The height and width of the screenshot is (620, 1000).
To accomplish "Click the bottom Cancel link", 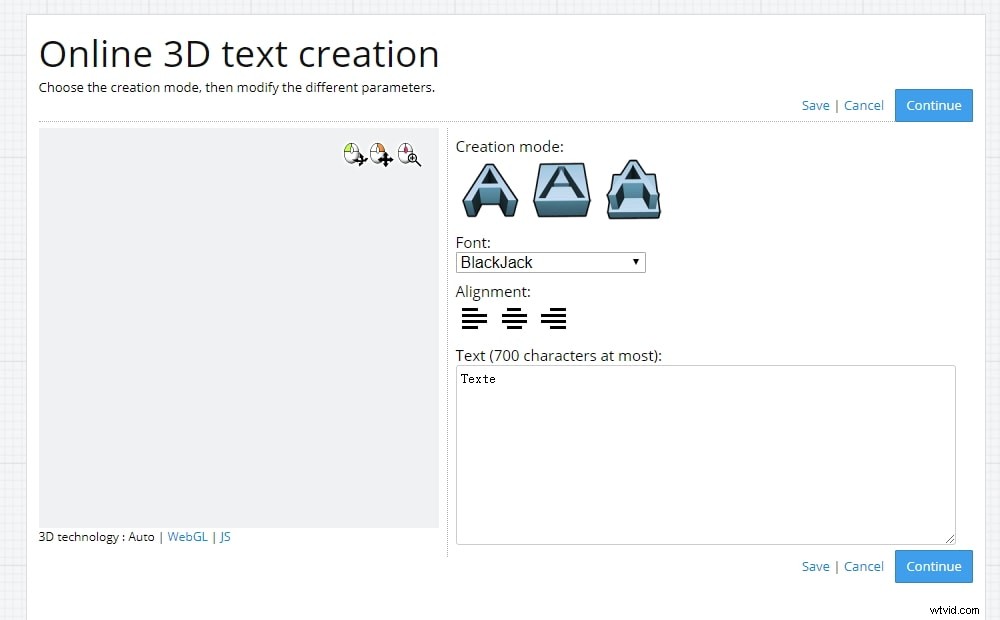I will 863,566.
